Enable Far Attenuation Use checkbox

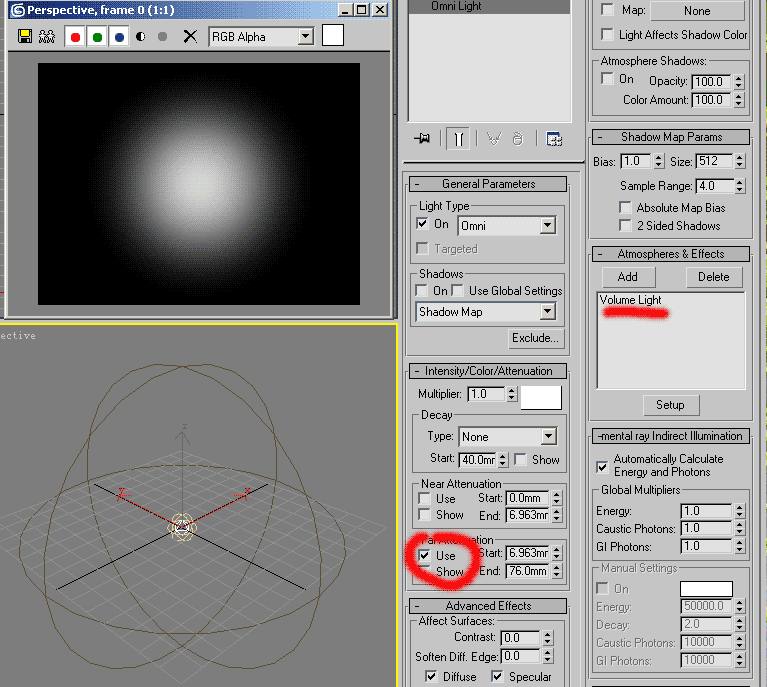425,555
